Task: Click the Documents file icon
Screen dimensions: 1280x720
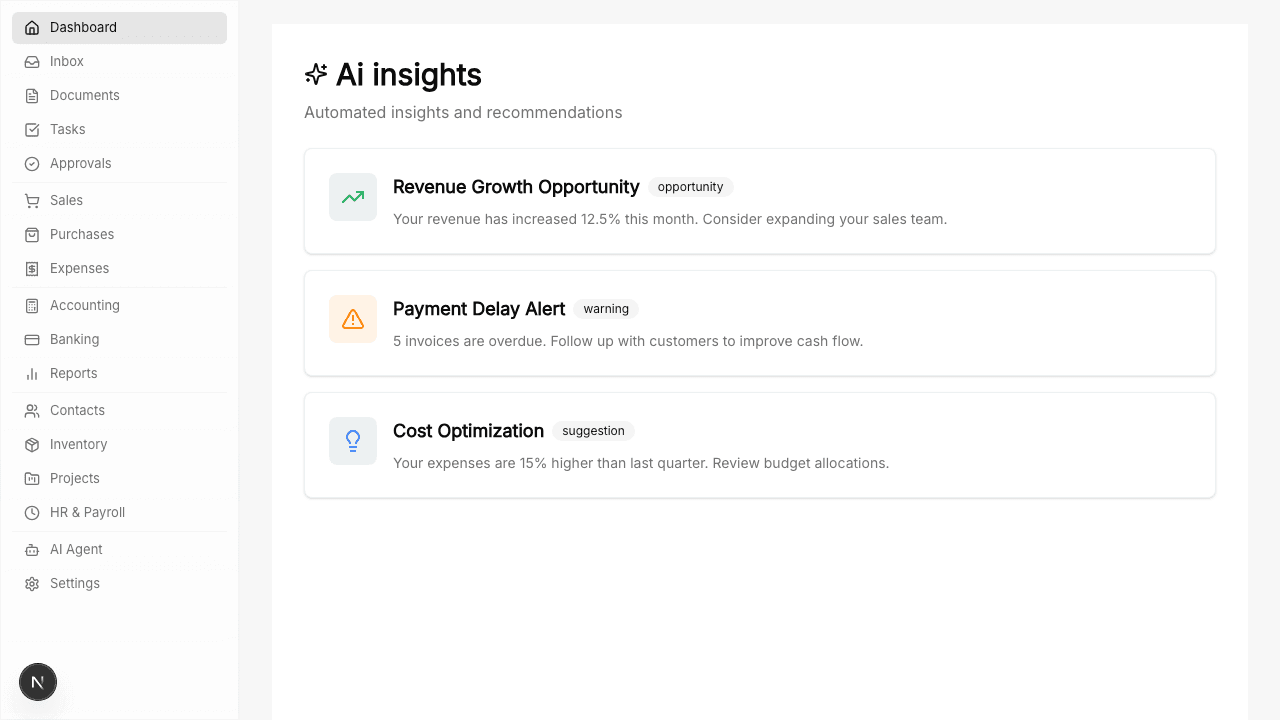Action: point(32,96)
